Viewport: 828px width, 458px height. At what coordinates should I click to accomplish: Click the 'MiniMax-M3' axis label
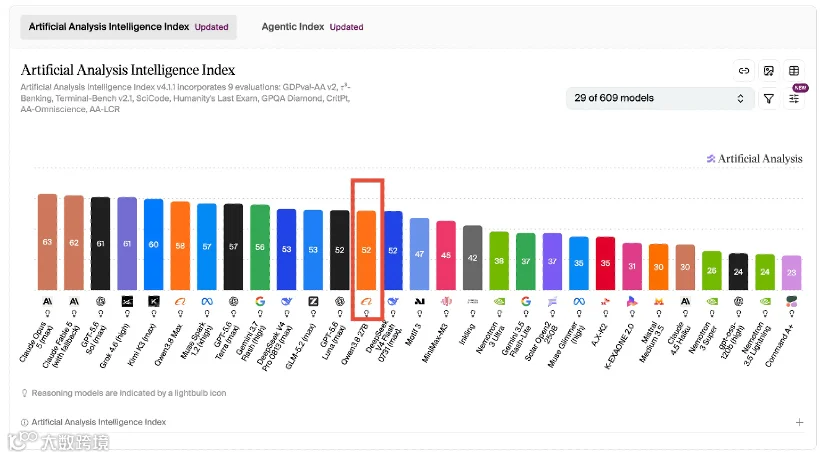coord(435,343)
